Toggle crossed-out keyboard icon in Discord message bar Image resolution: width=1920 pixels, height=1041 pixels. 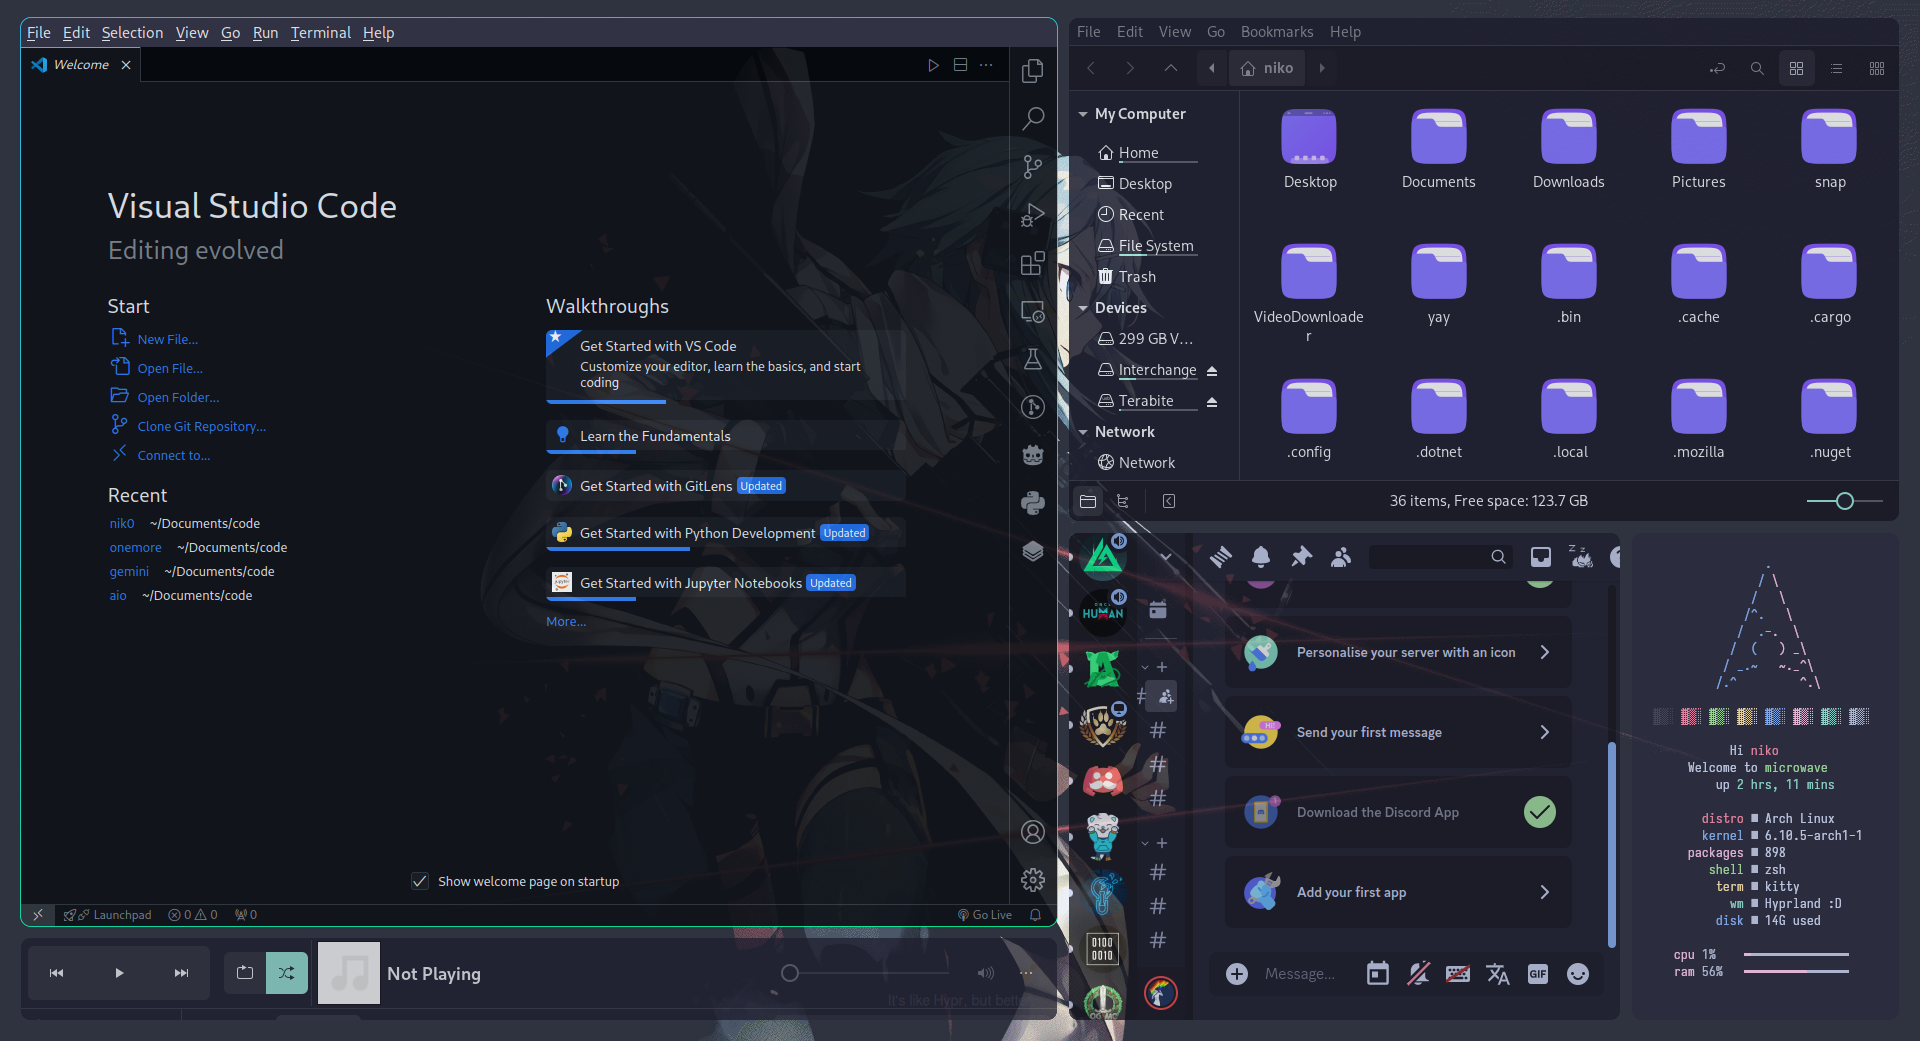pyautogui.click(x=1458, y=974)
